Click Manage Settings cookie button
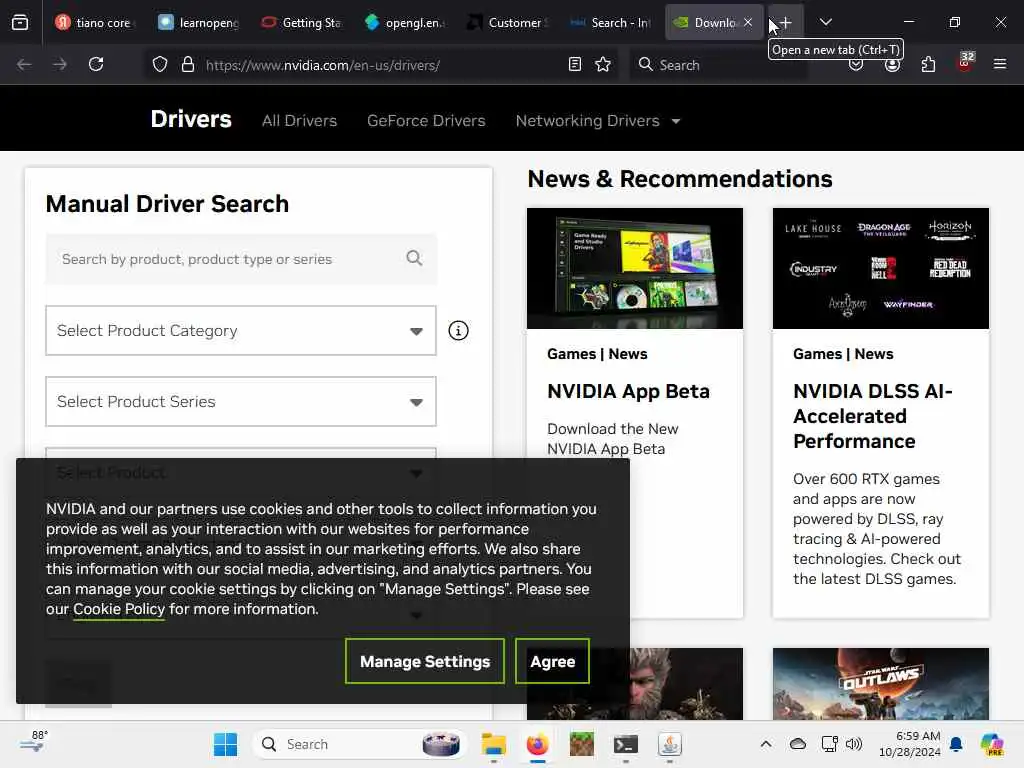This screenshot has width=1024, height=768. click(424, 662)
